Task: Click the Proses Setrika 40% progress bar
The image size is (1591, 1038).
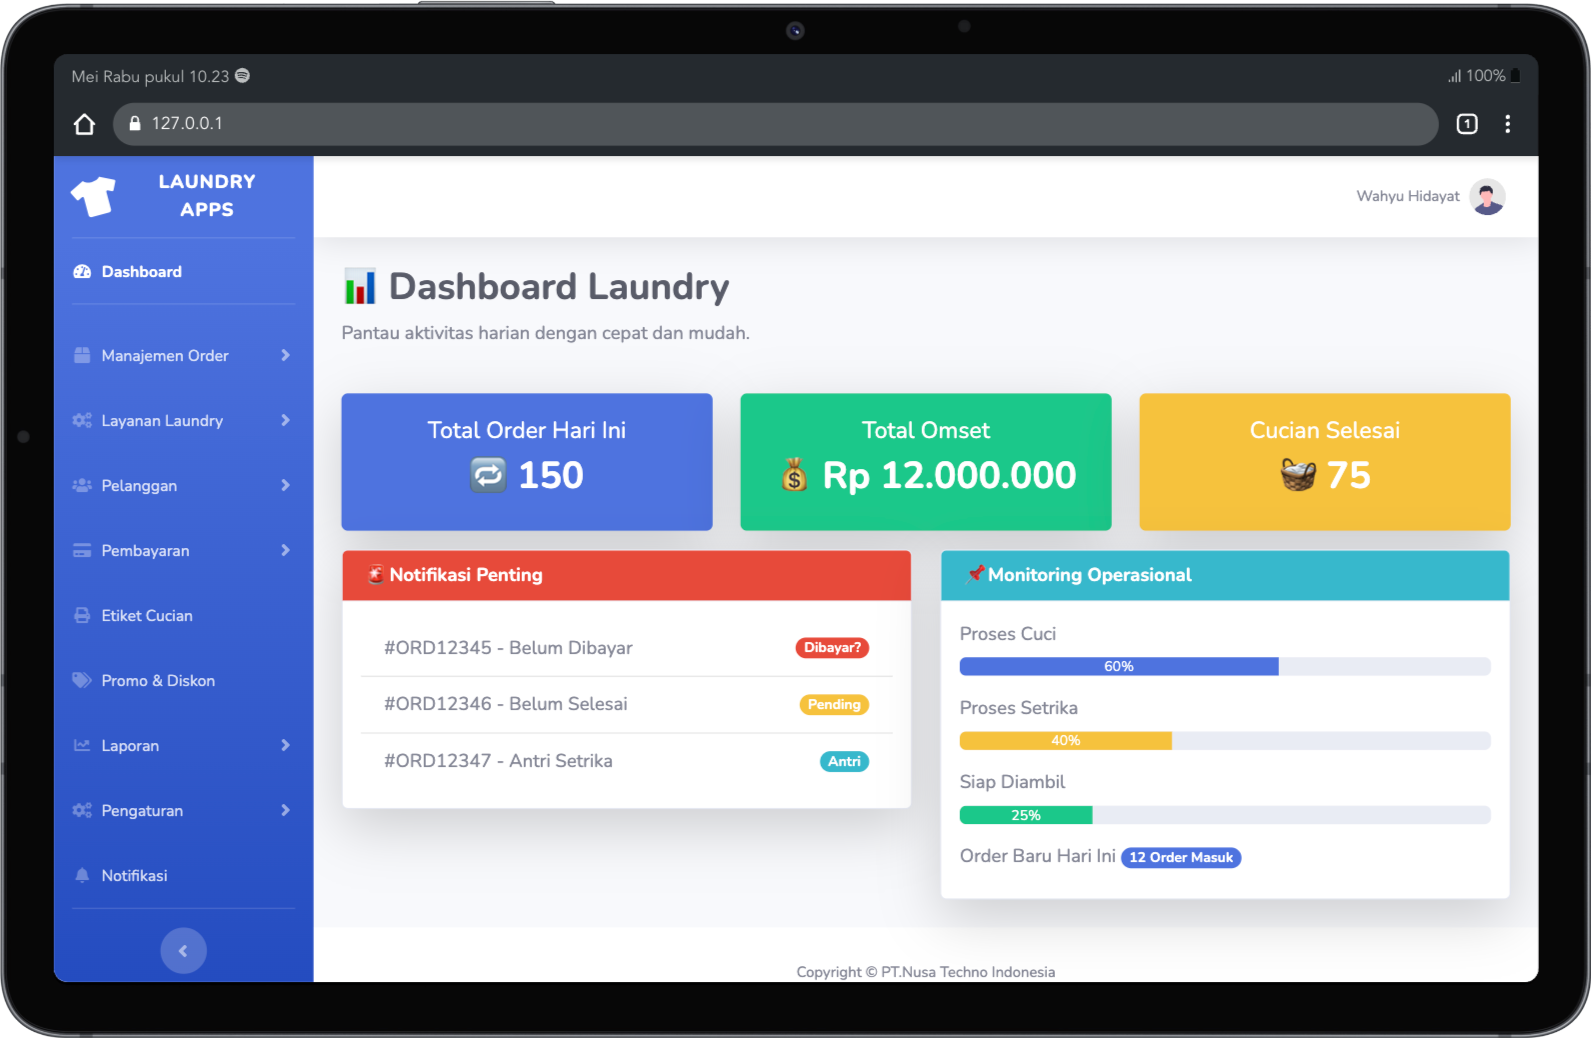Action: click(x=1225, y=741)
